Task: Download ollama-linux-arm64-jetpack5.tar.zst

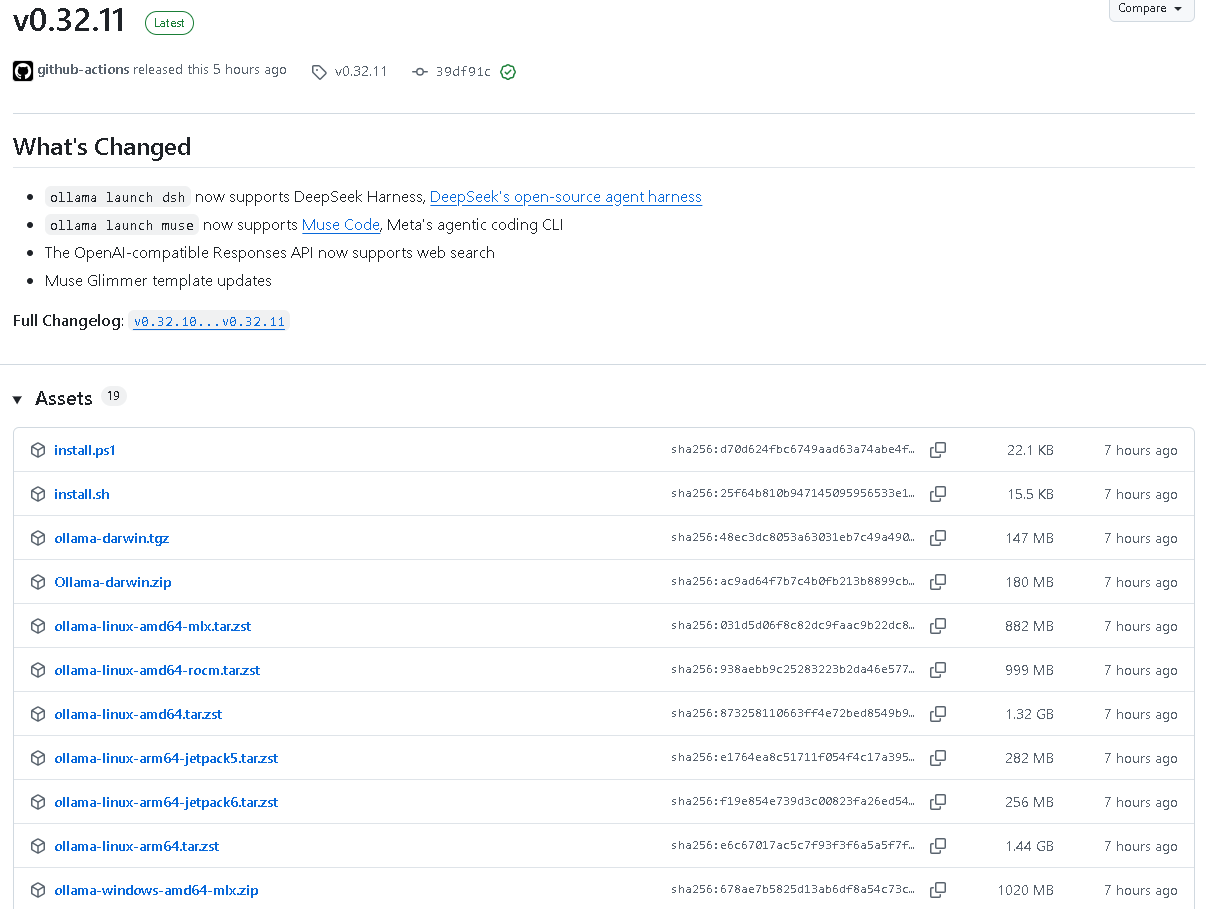Action: 166,758
